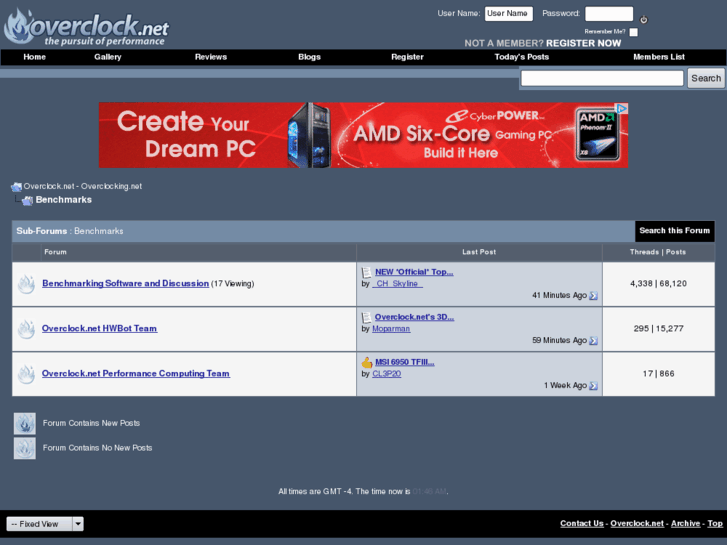727x545 pixels.
Task: Click the Archive footer link
Action: pos(685,523)
